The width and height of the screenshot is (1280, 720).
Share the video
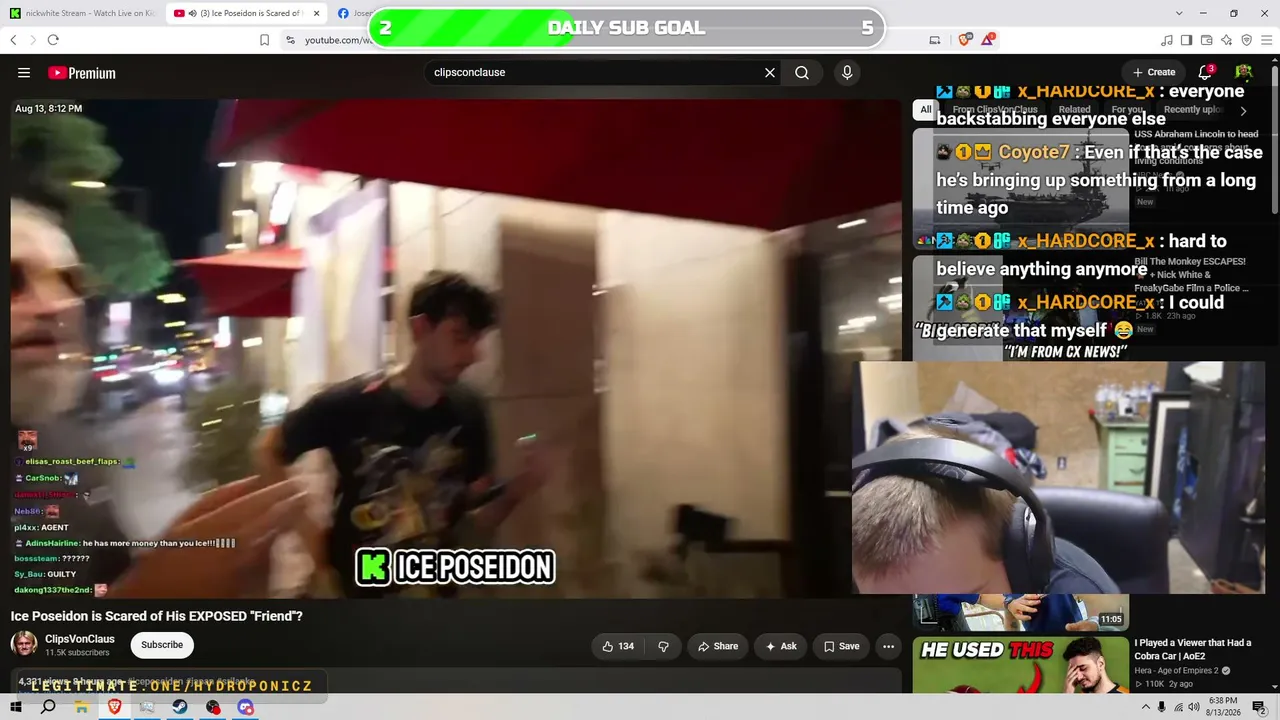coord(718,646)
